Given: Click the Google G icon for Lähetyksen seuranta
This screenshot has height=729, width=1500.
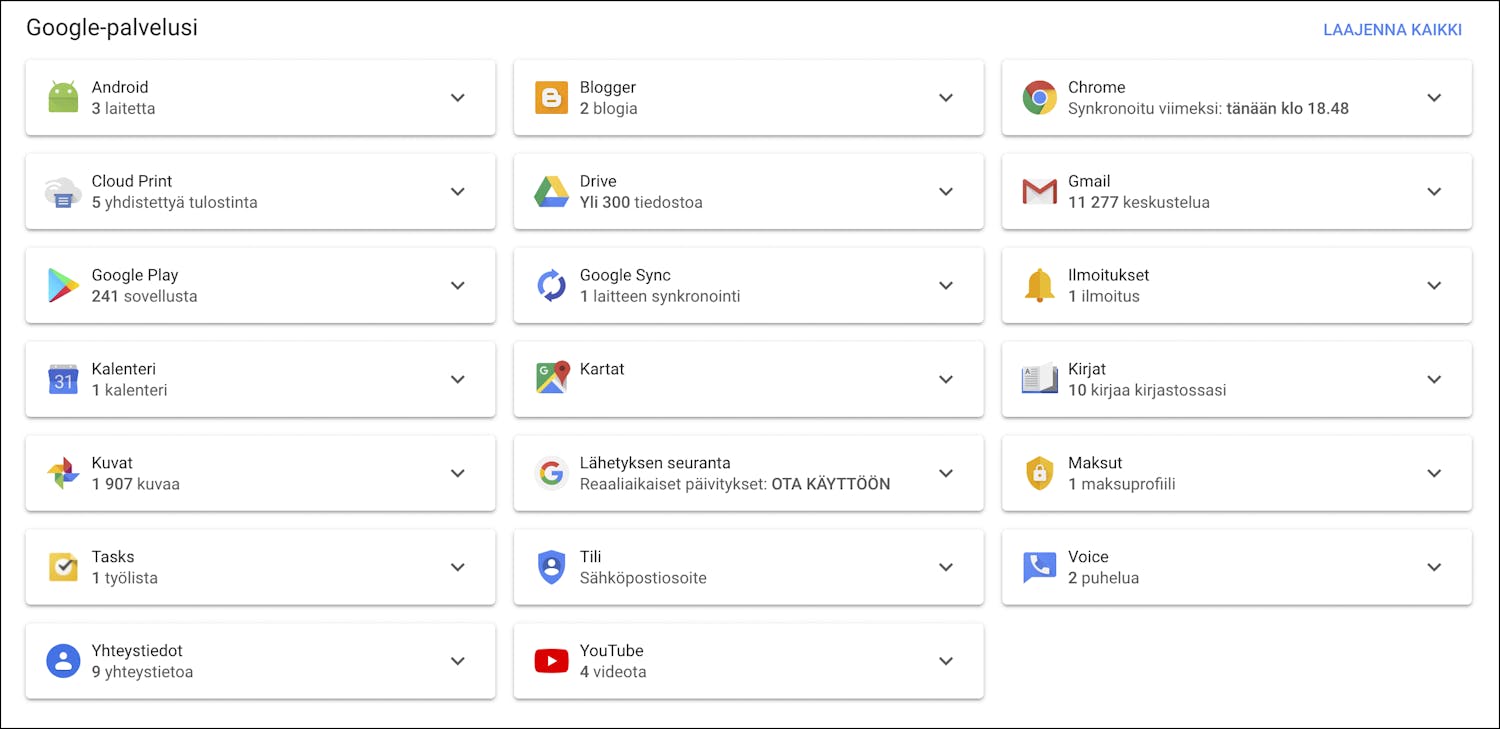Looking at the screenshot, I should point(551,474).
